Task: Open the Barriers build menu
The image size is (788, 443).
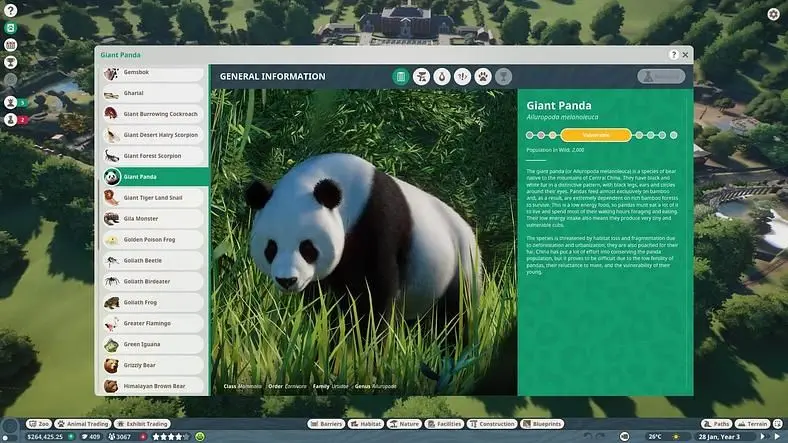Action: (326, 424)
